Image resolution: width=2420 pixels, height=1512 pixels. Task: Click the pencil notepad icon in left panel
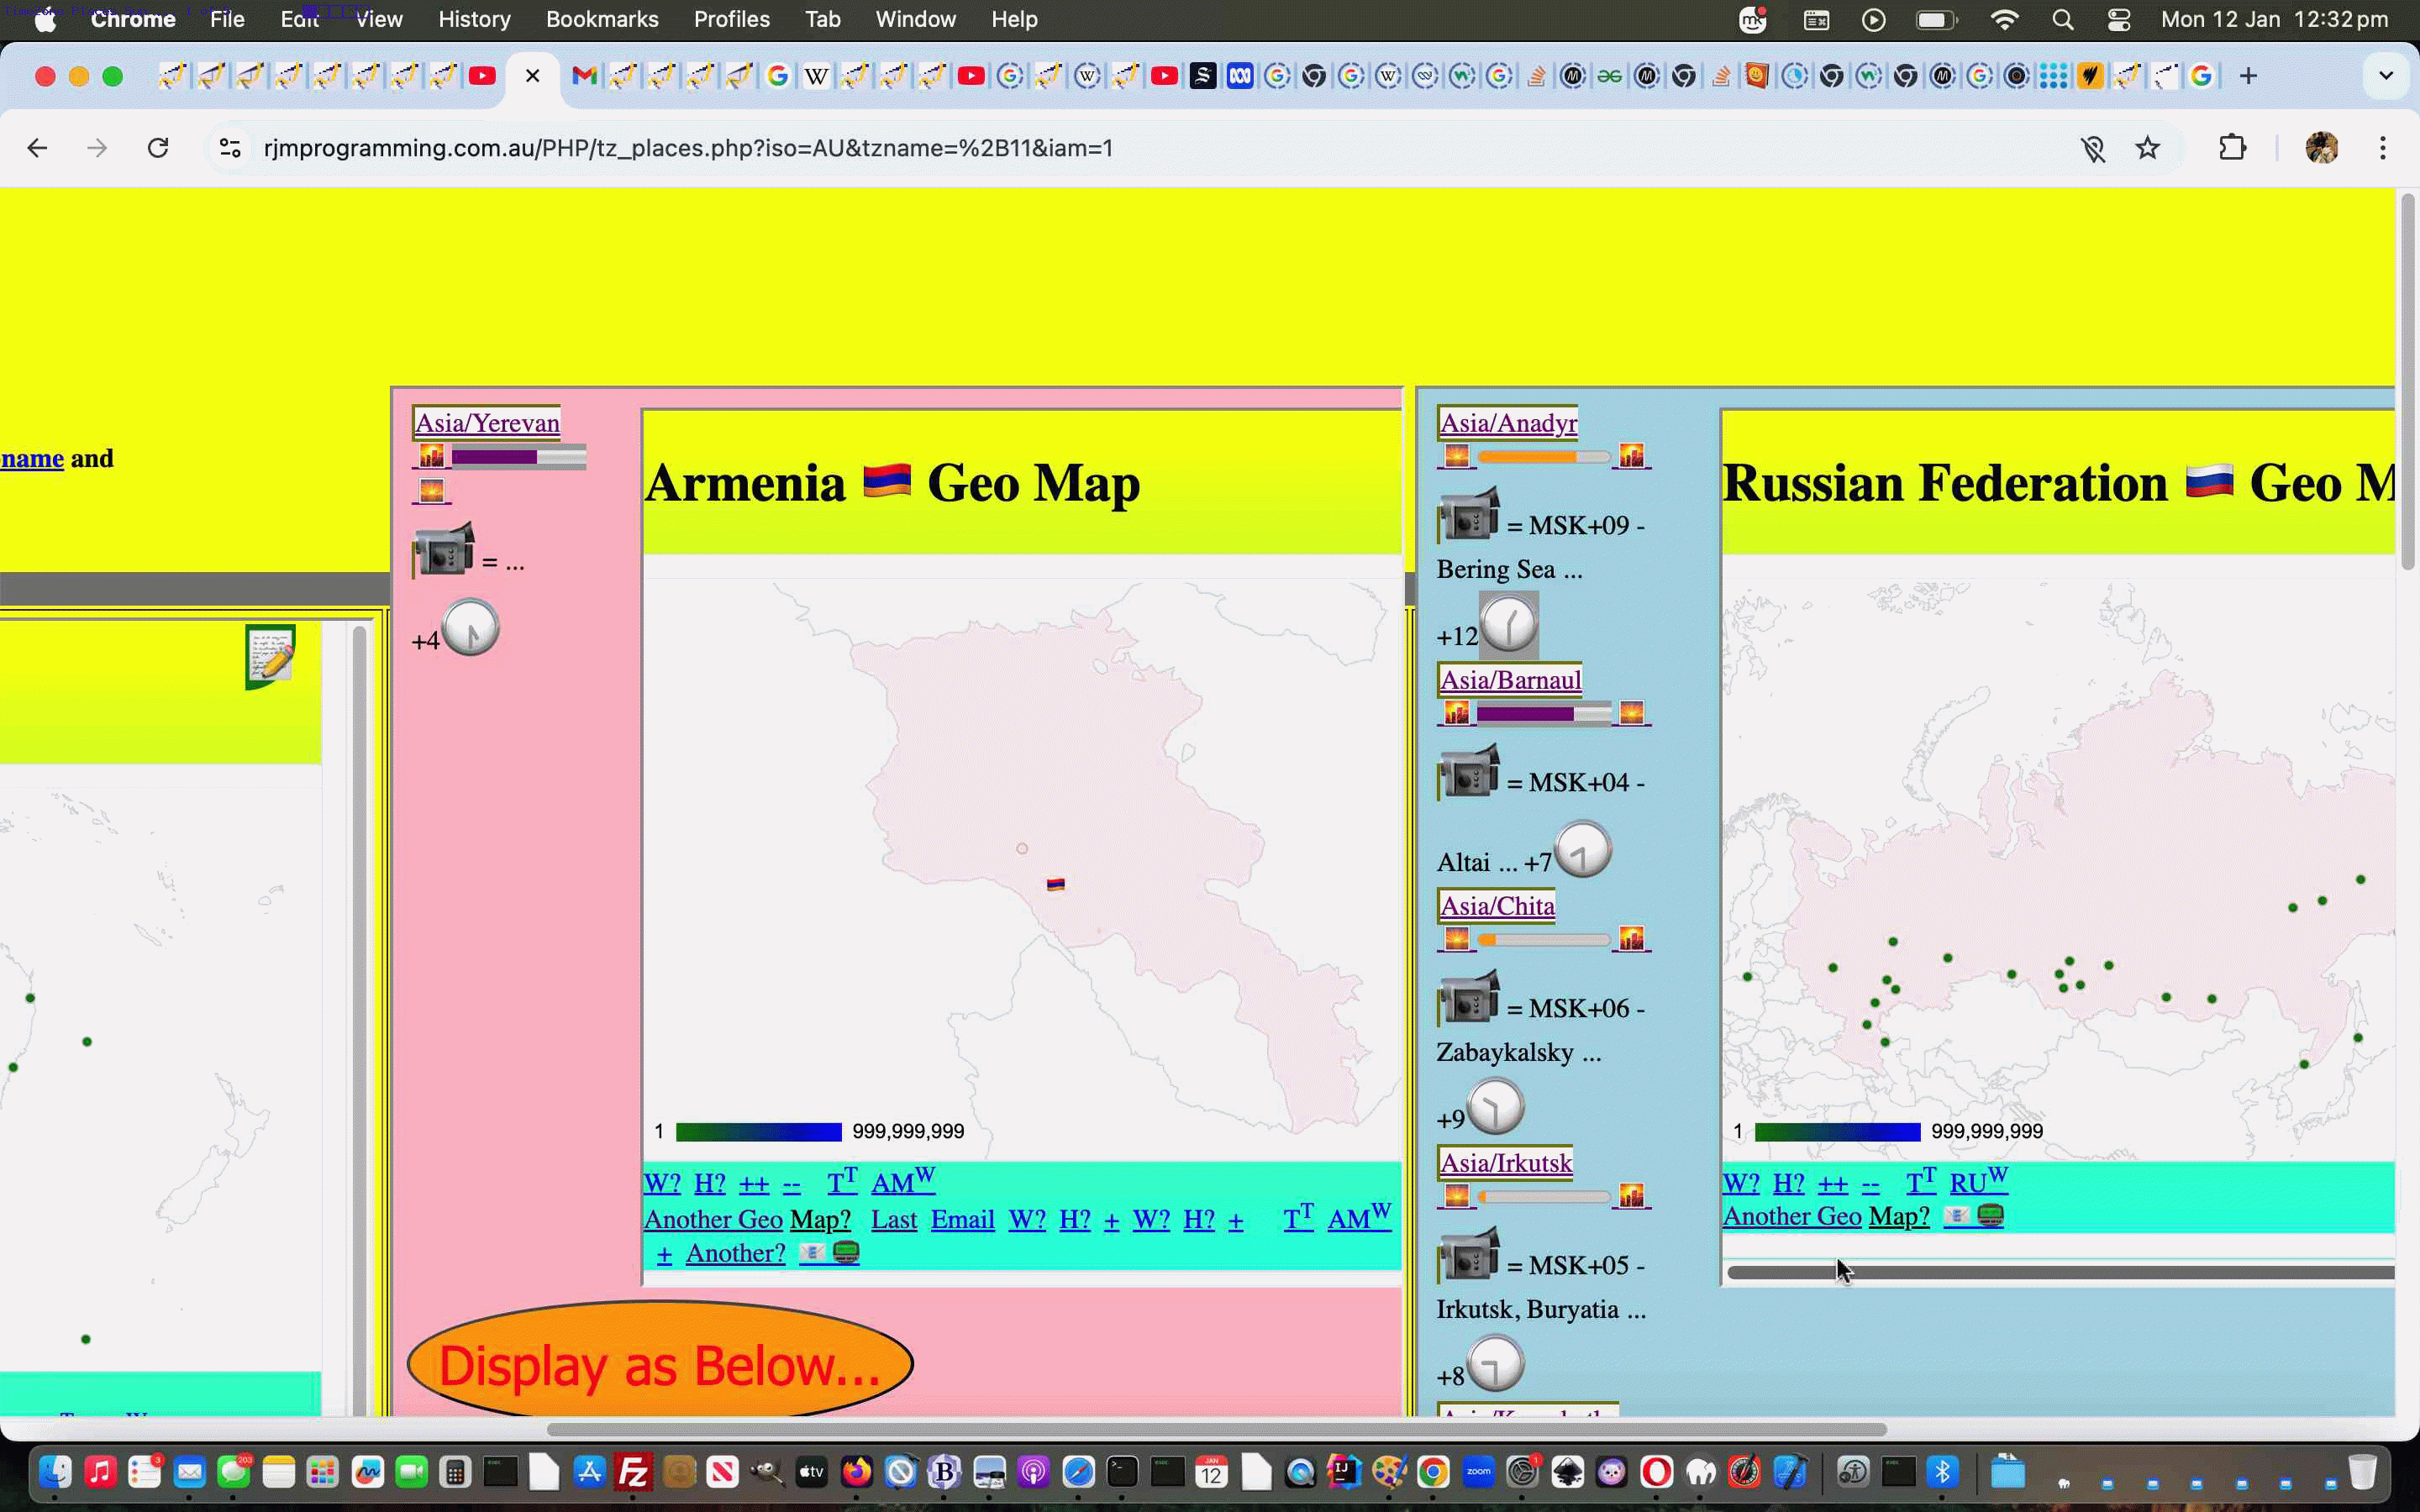[x=270, y=658]
